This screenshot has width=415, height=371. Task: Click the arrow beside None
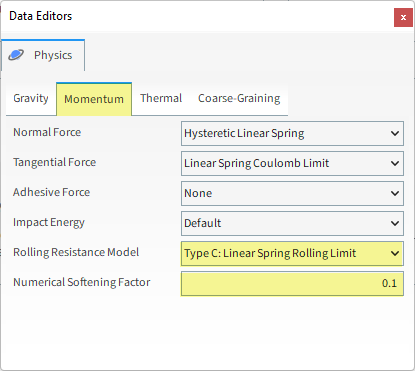[395, 194]
